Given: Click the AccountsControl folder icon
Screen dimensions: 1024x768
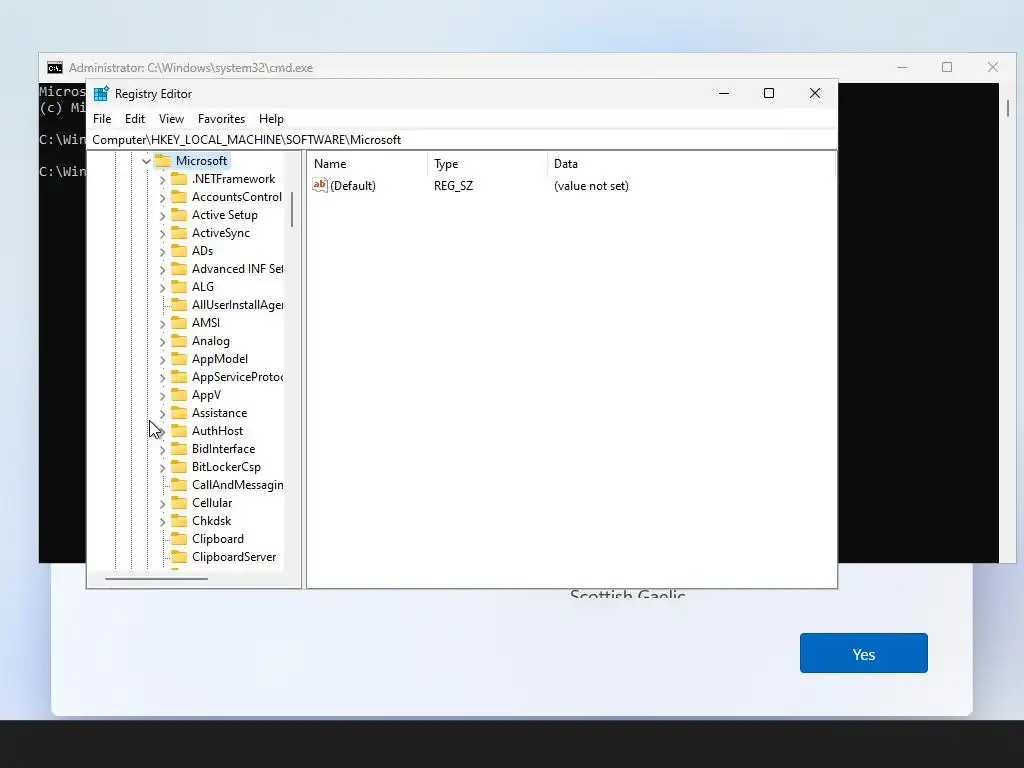Looking at the screenshot, I should [x=179, y=197].
